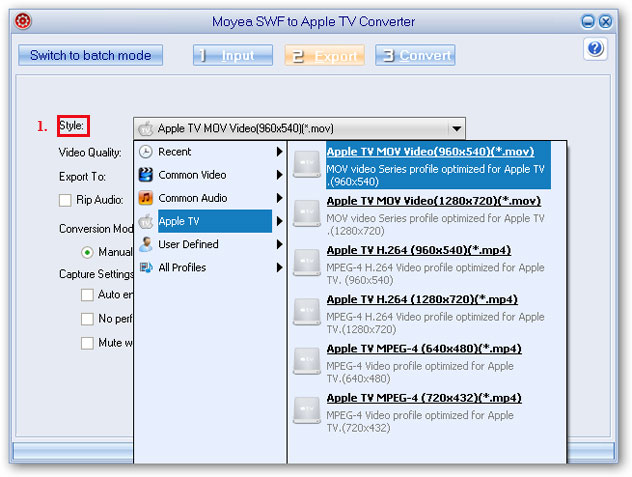Toggle the Rip Audio checkbox
The width and height of the screenshot is (632, 477).
[x=65, y=200]
